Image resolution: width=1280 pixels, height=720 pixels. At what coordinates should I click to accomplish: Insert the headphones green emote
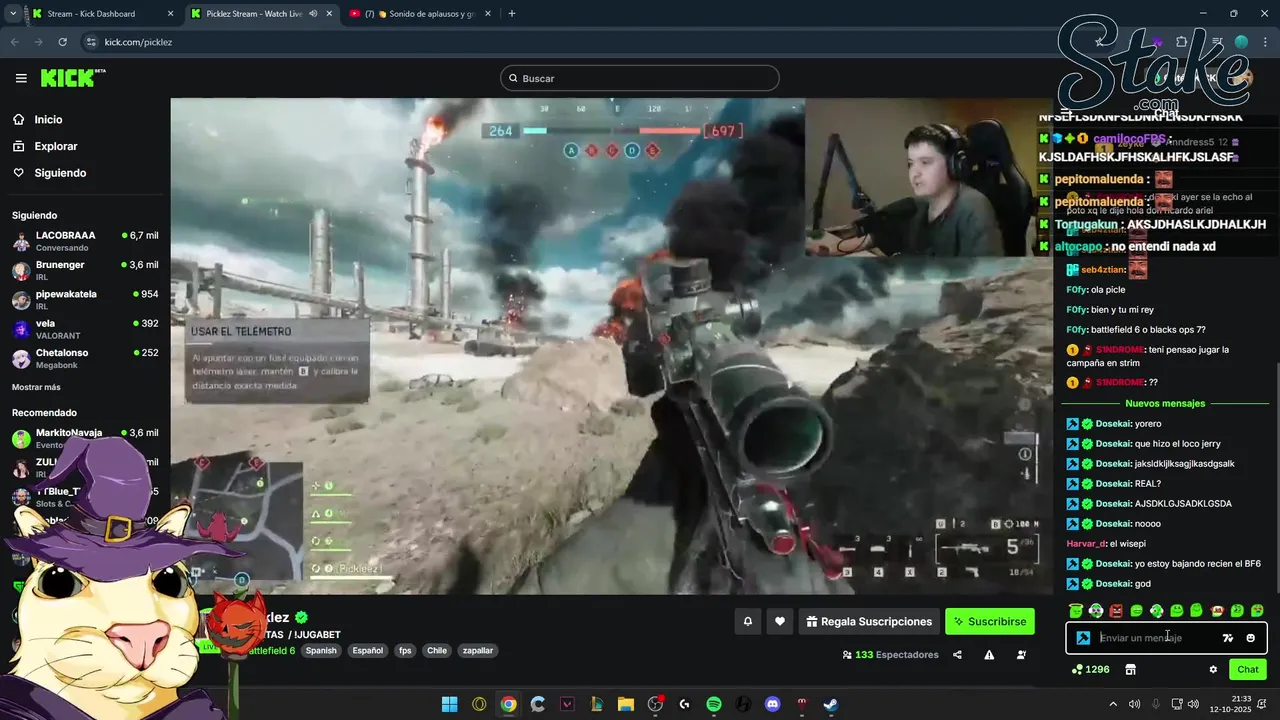(1156, 610)
